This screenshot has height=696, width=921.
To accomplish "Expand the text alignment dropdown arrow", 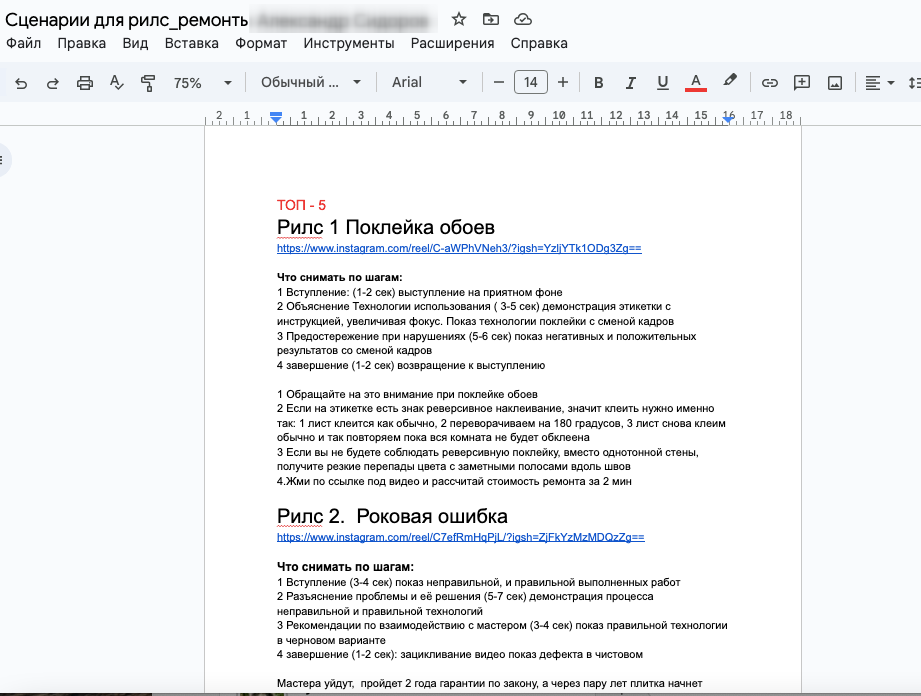I will click(x=891, y=83).
